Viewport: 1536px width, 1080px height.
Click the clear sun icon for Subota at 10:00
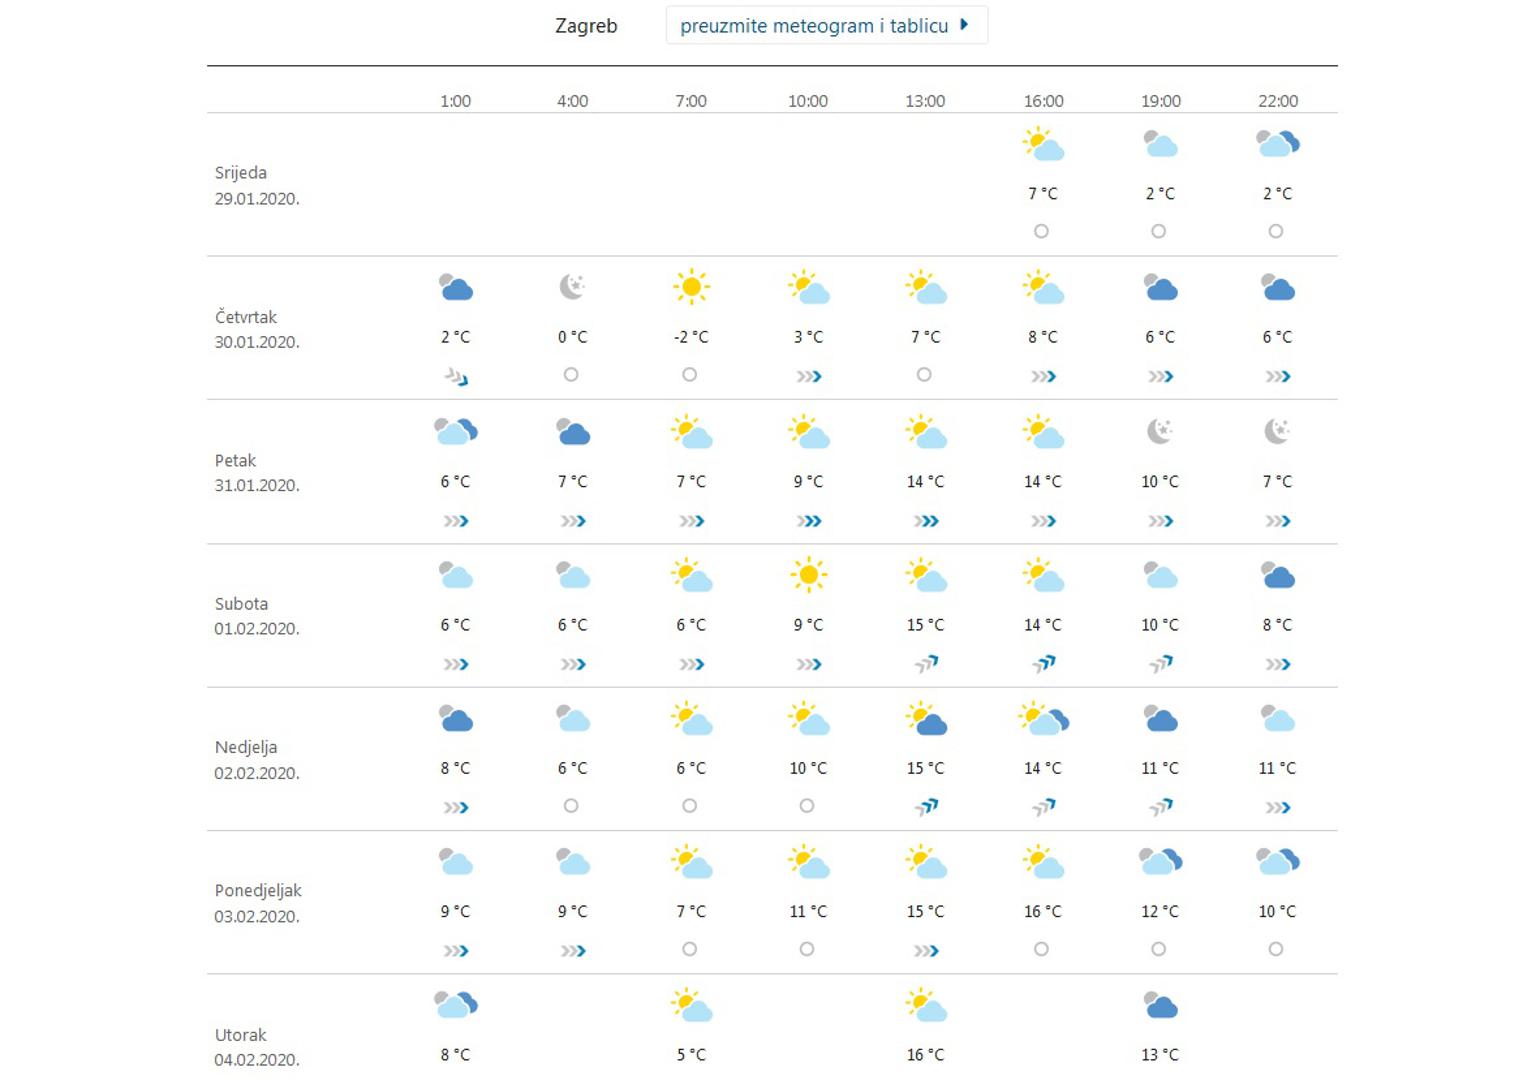[808, 575]
